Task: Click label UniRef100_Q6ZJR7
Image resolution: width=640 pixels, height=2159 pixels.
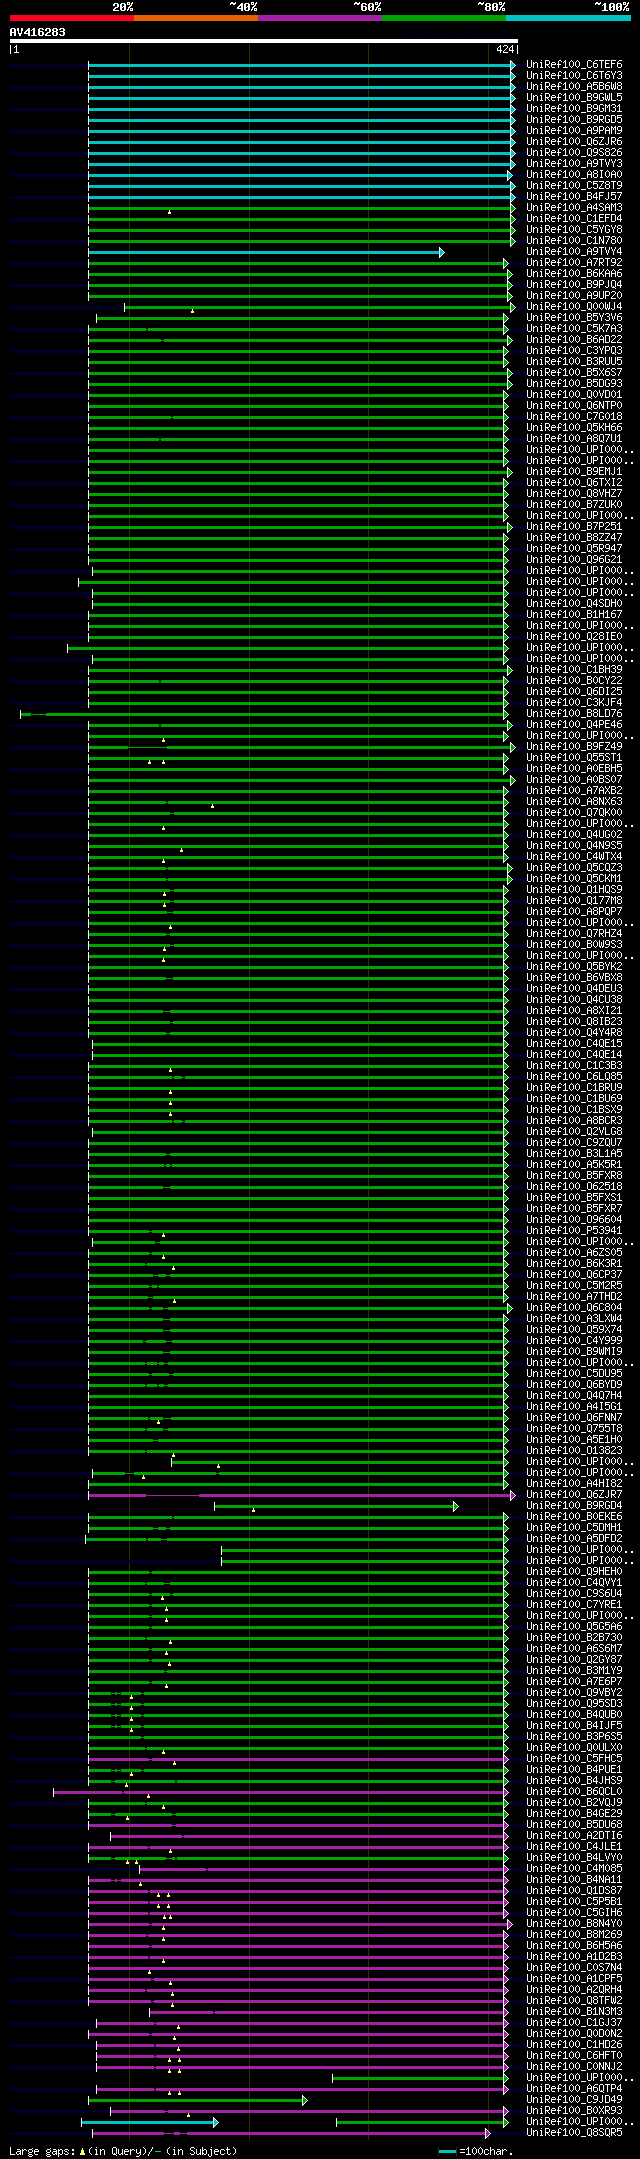Action: tap(574, 1495)
